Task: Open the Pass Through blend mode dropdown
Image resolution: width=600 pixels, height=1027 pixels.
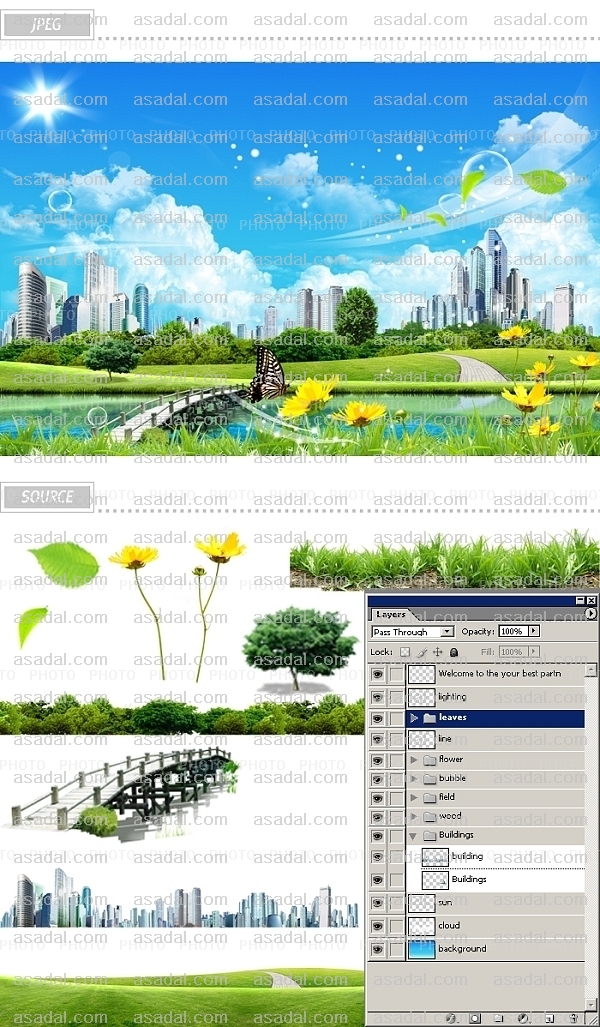Action: coord(447,632)
